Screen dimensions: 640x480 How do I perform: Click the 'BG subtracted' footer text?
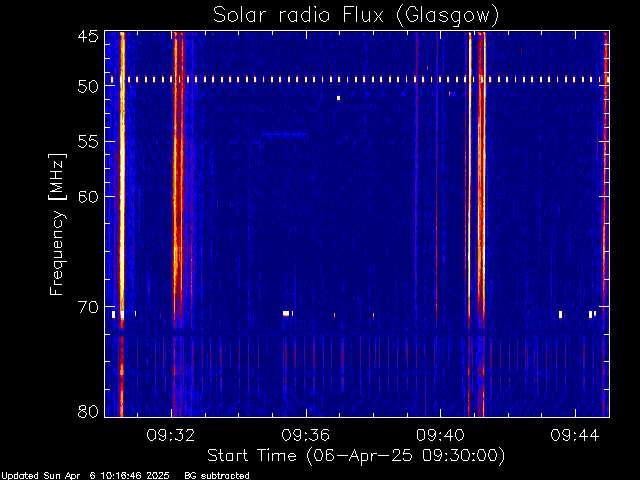tap(217, 476)
